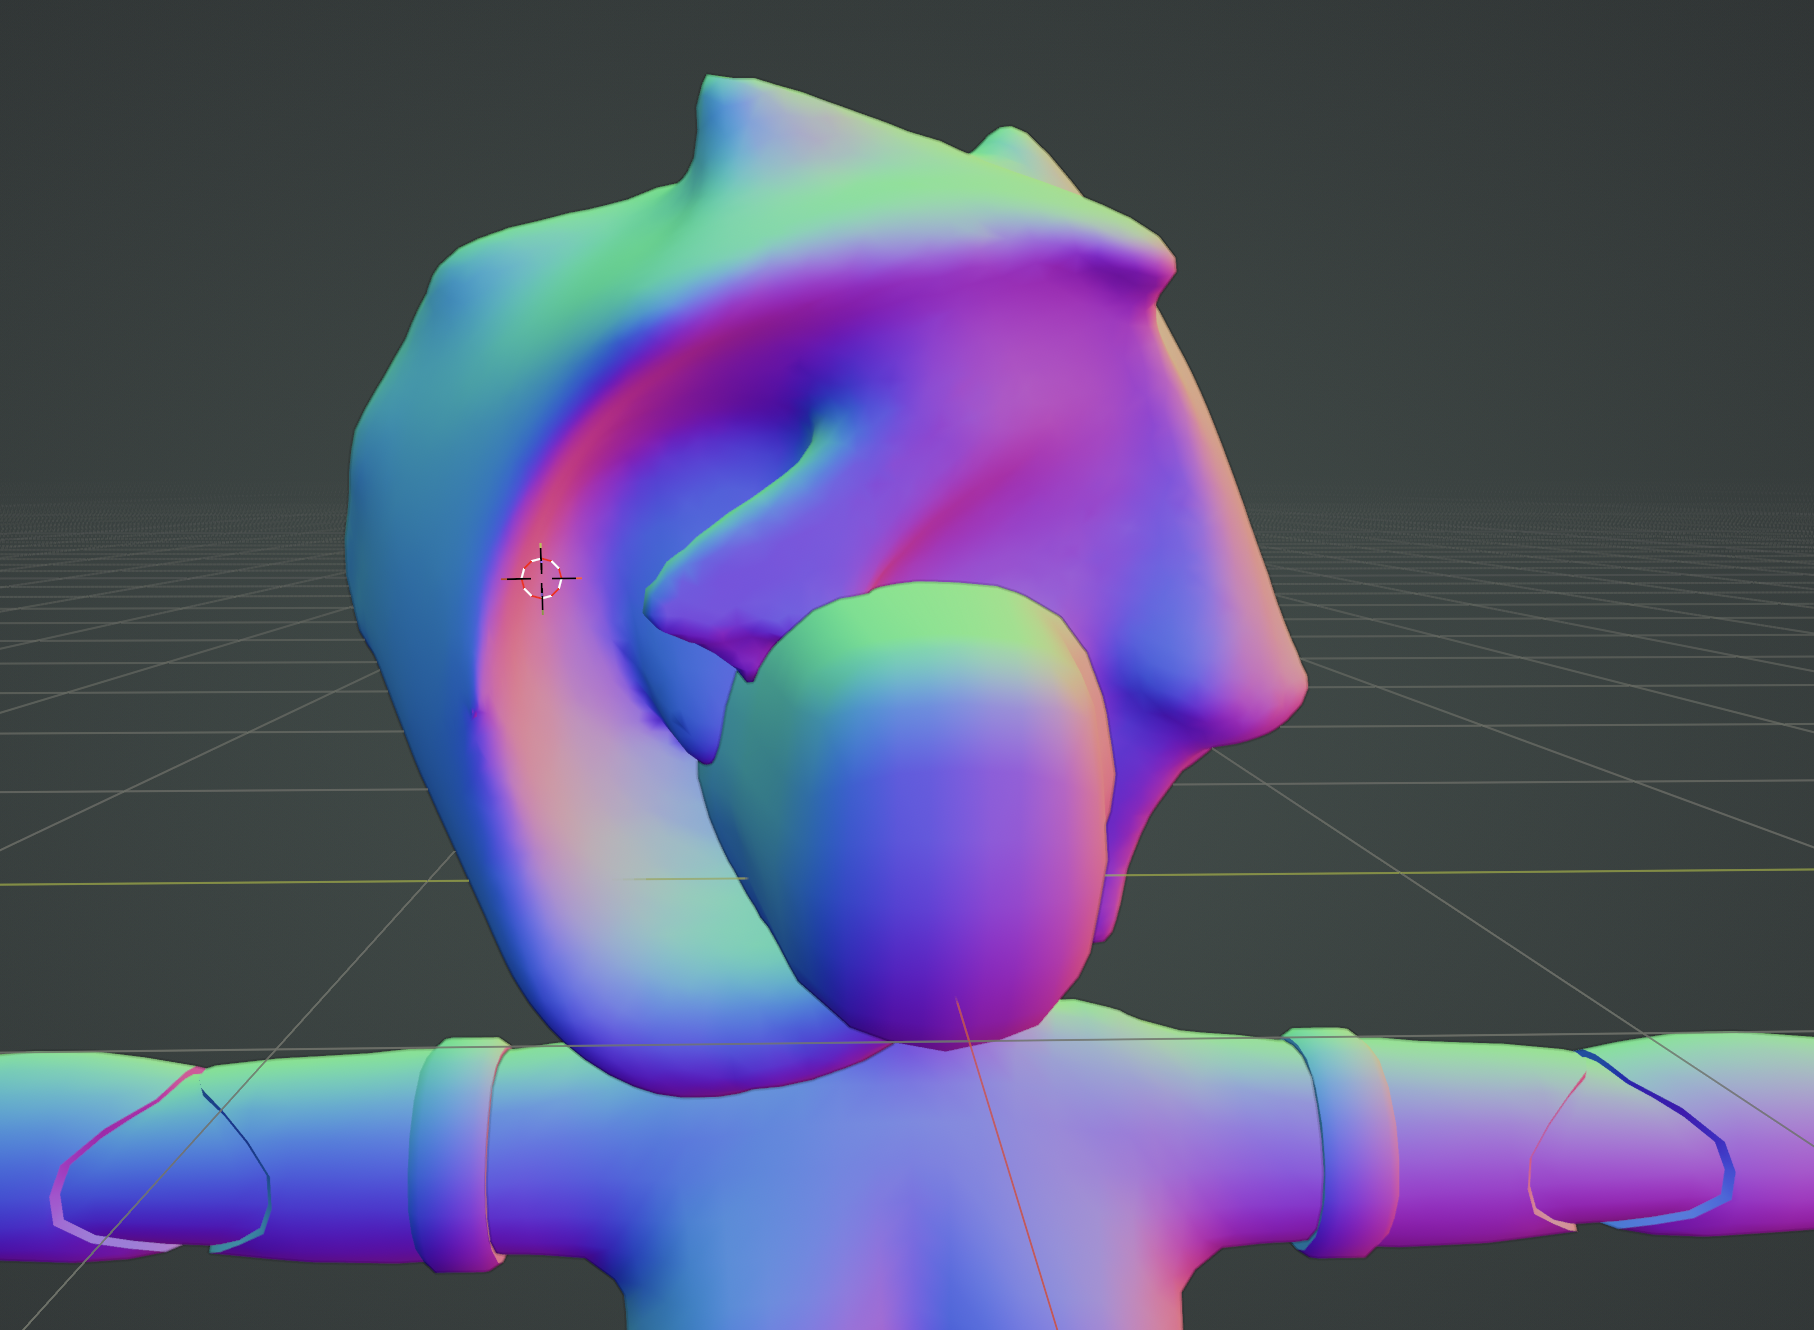Screen dimensions: 1814x1330
Task: Click the shorter hair spike at top right
Action: pyautogui.click(x=1010, y=145)
